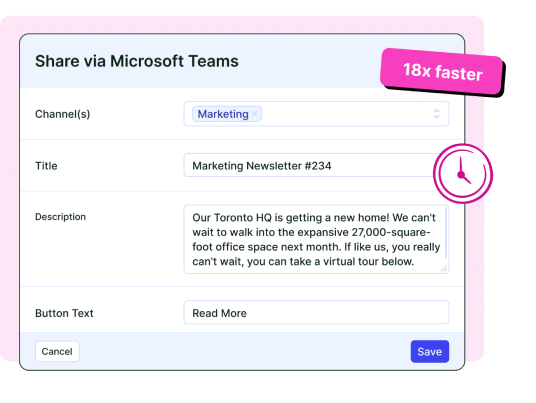
Task: Click the Cancel button
Action: click(x=57, y=351)
